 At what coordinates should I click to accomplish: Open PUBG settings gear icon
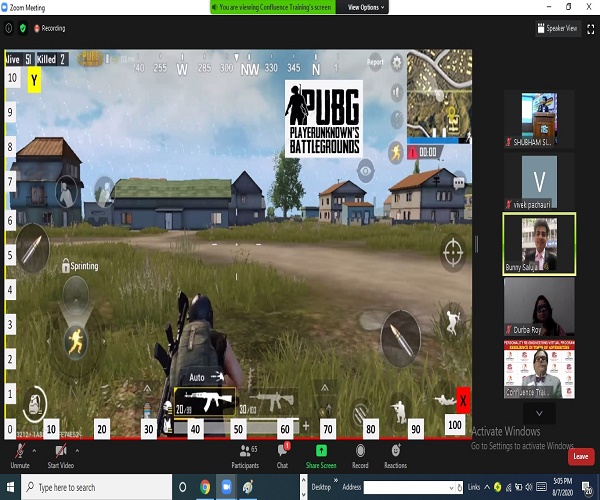pos(397,62)
